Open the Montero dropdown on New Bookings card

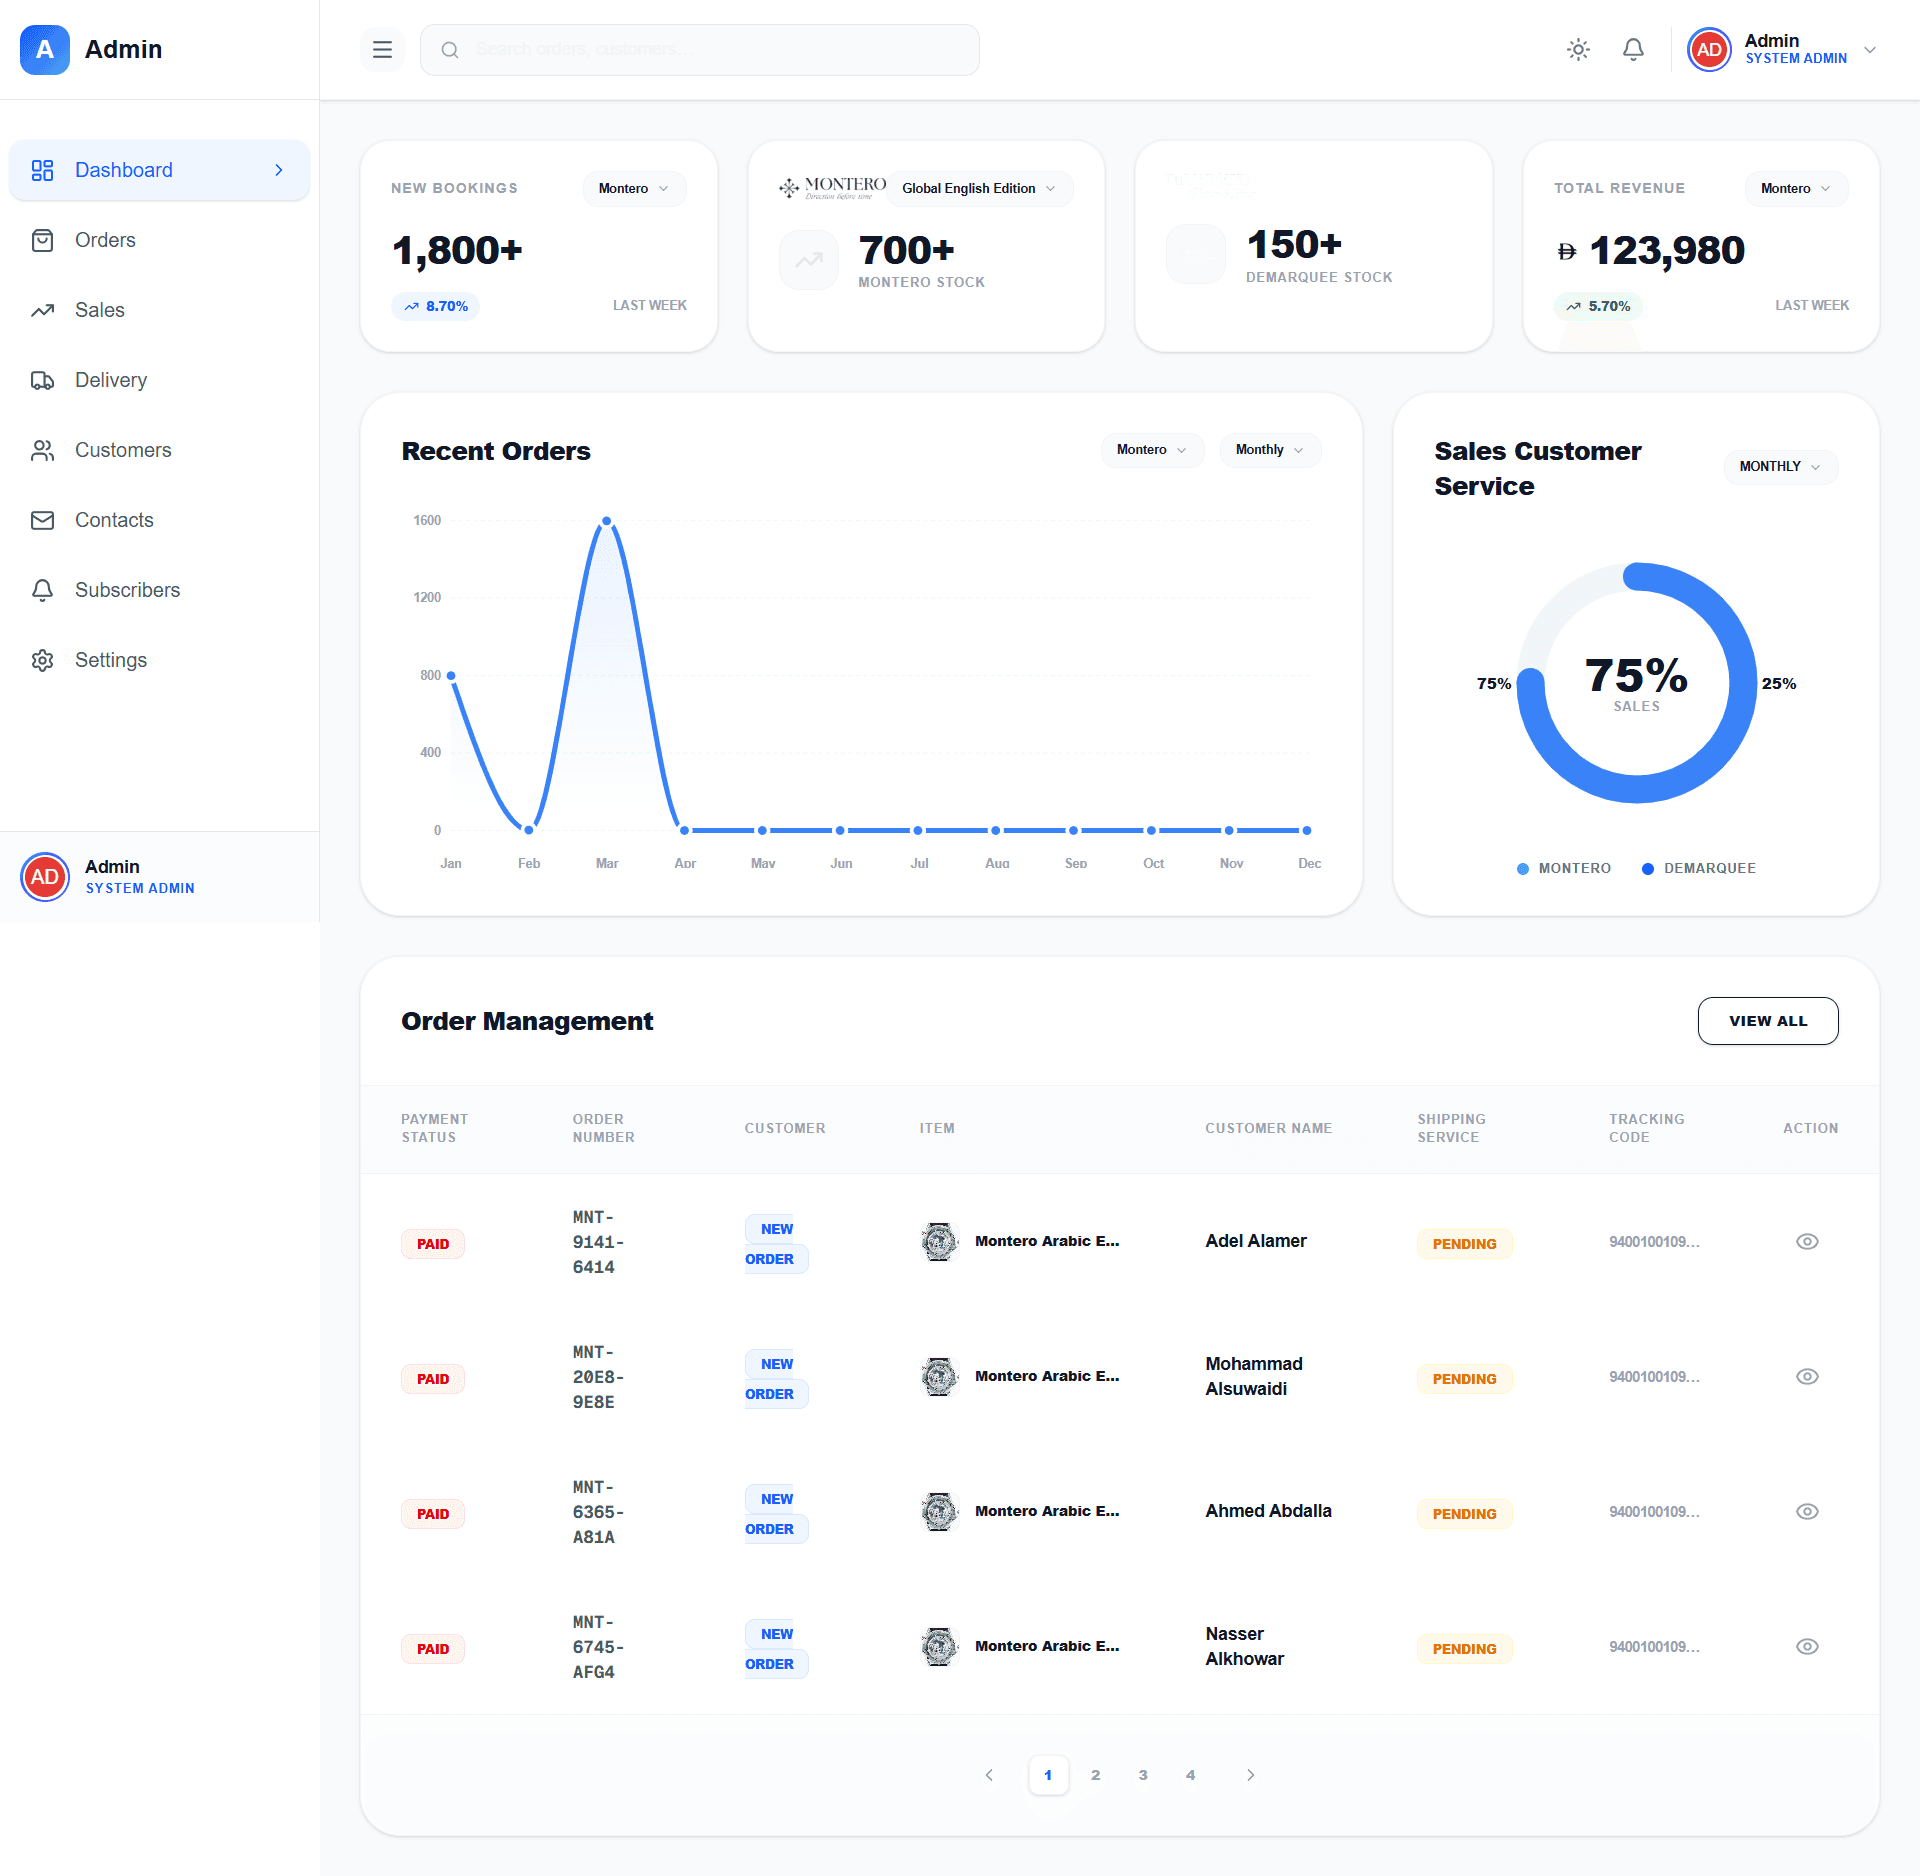(x=634, y=188)
